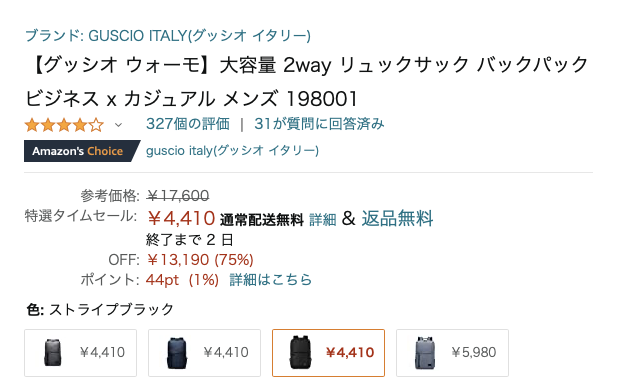Click the star rating icons

tap(64, 125)
